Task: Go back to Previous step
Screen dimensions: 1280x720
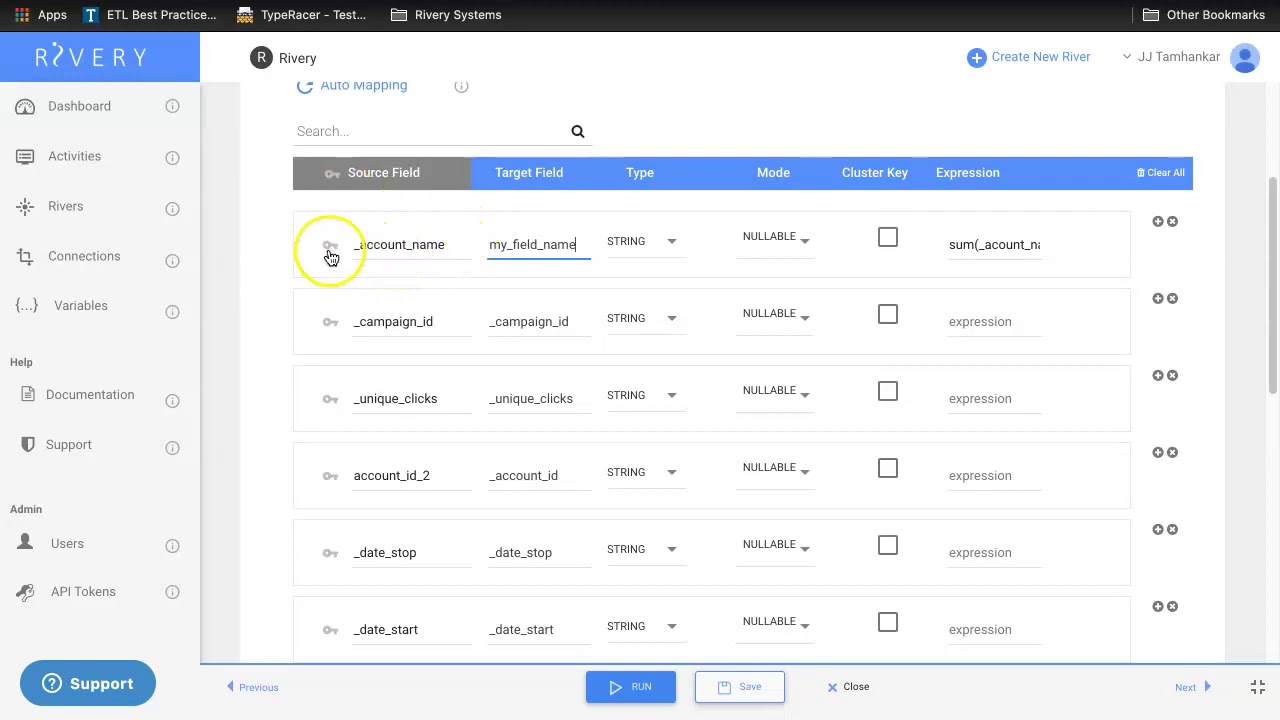Action: click(x=252, y=687)
